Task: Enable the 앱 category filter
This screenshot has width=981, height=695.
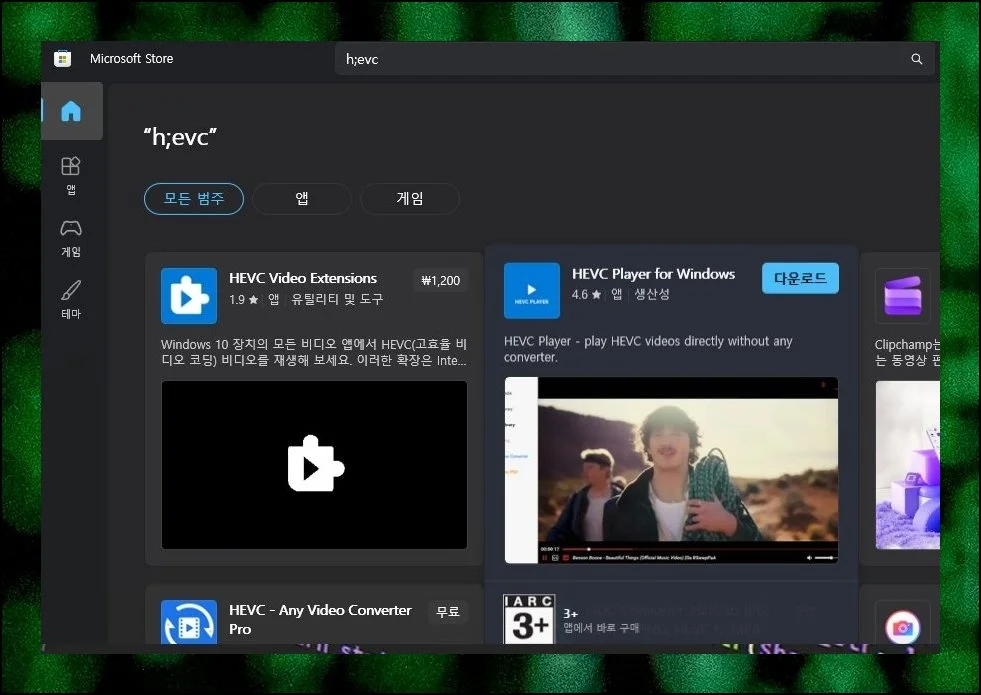Action: [301, 199]
